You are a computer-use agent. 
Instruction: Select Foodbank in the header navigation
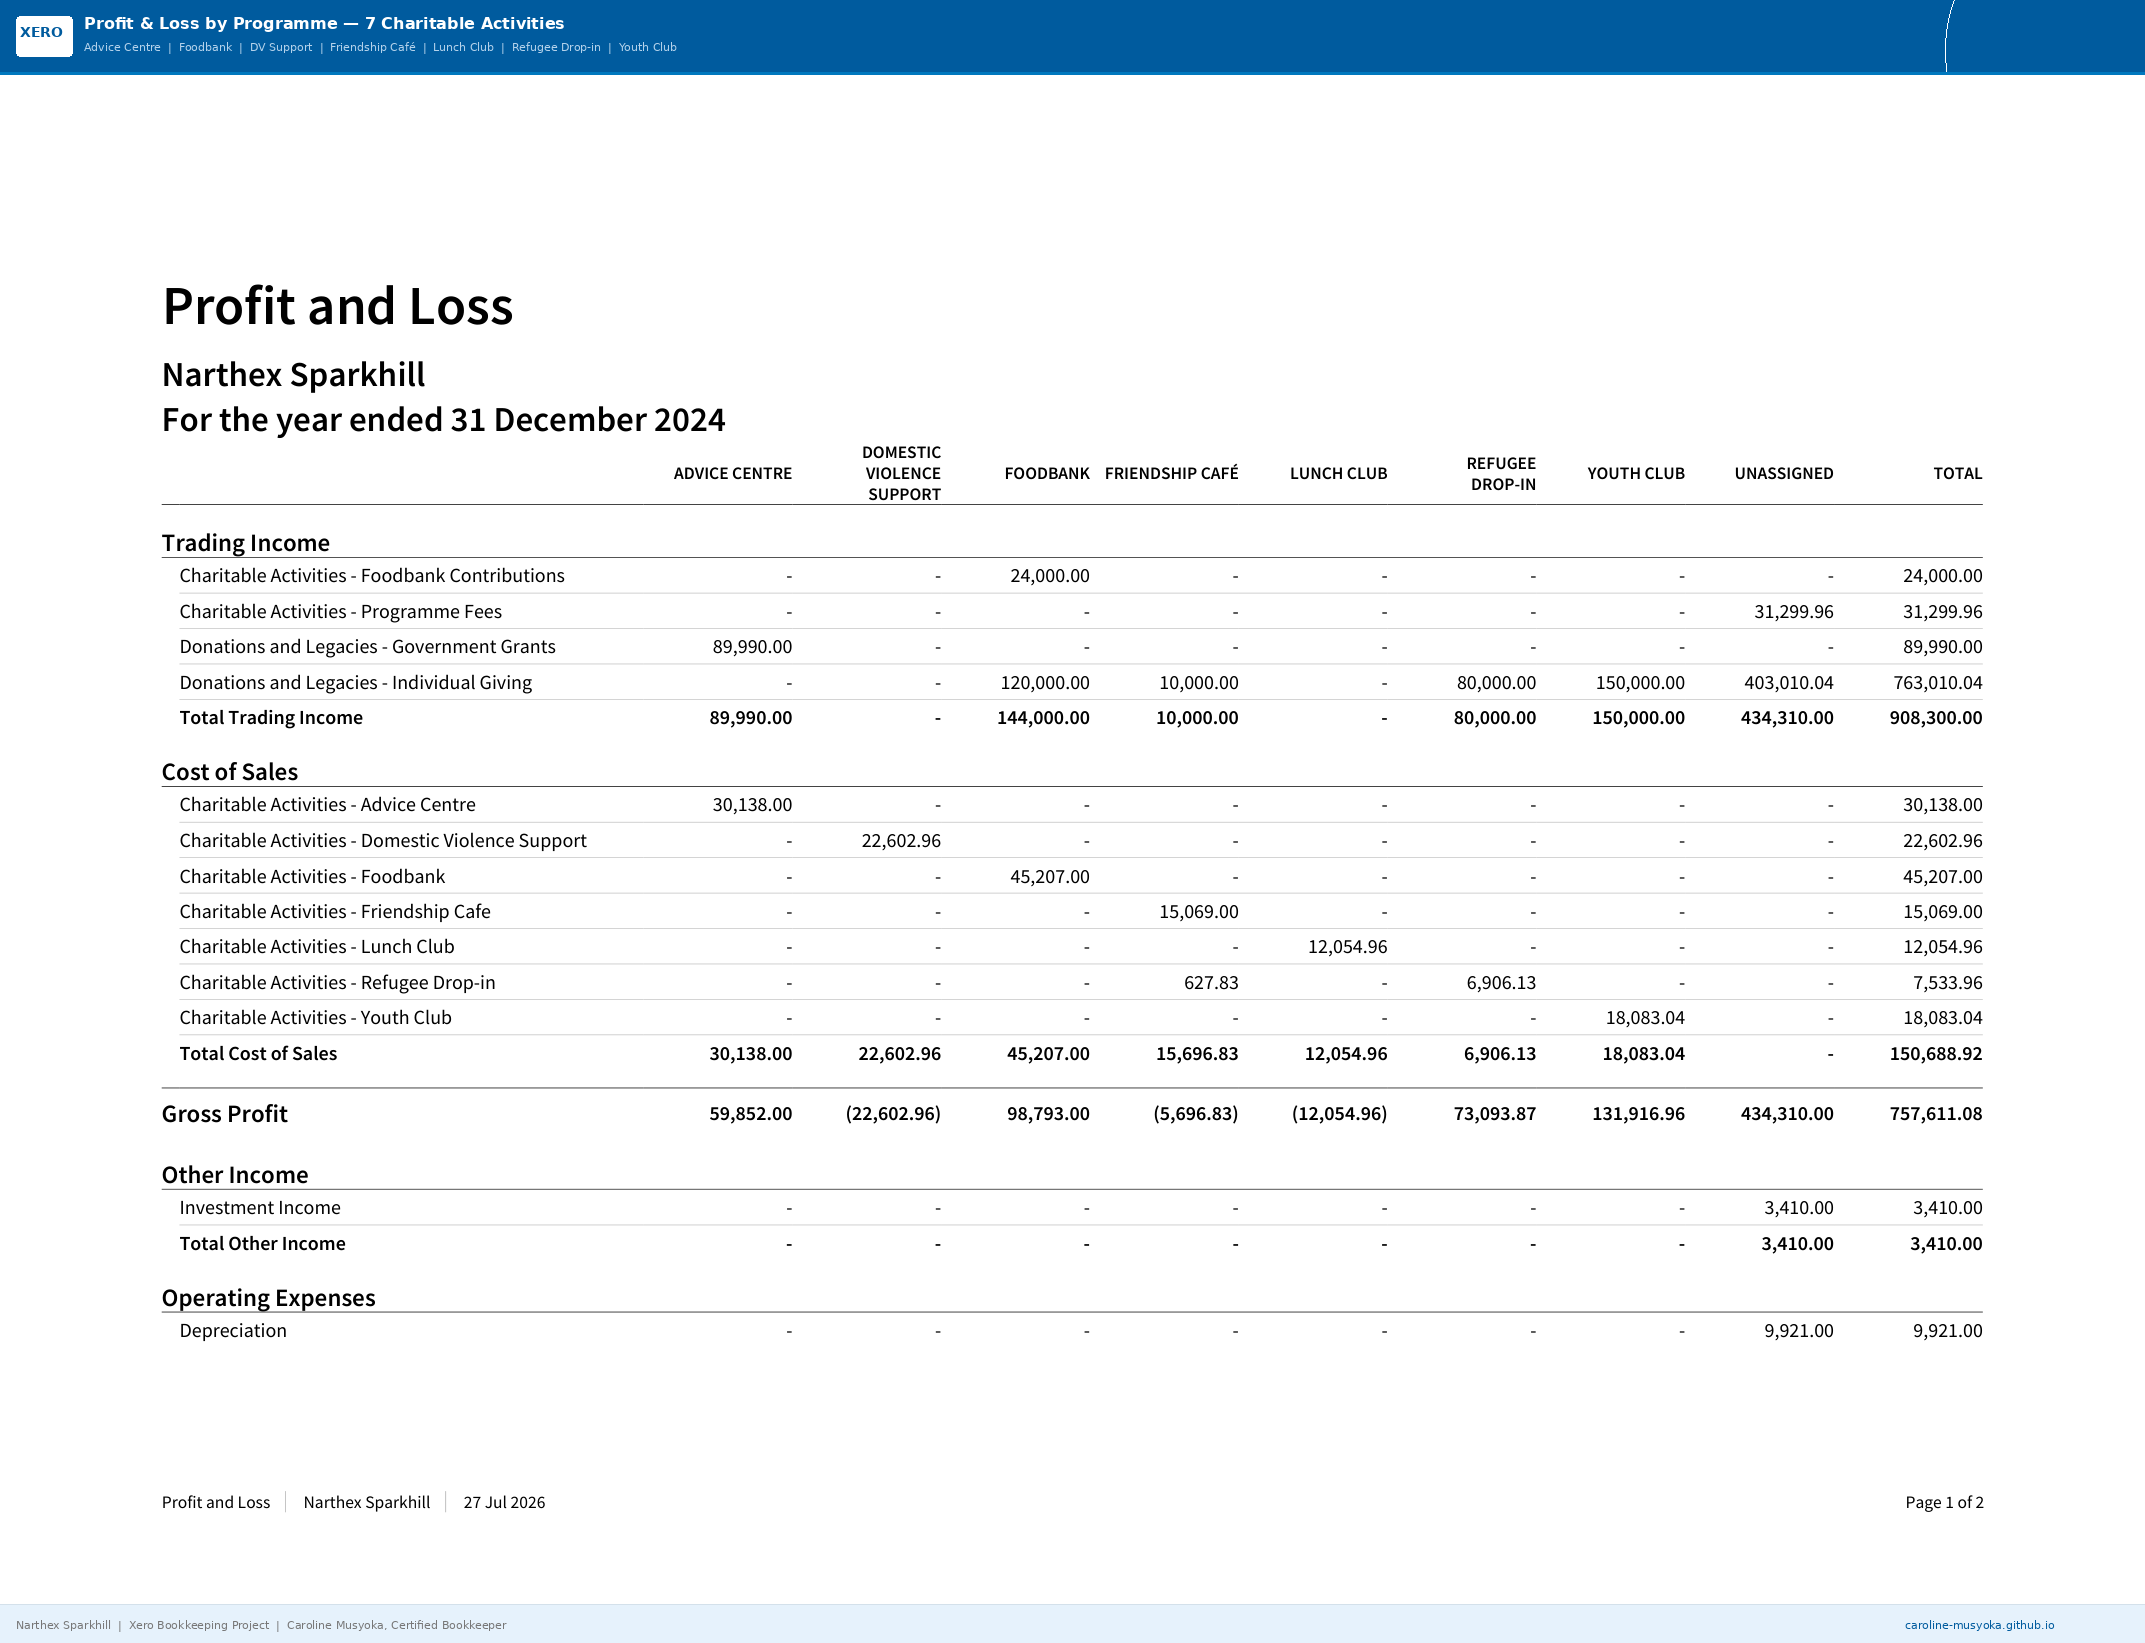click(x=205, y=47)
